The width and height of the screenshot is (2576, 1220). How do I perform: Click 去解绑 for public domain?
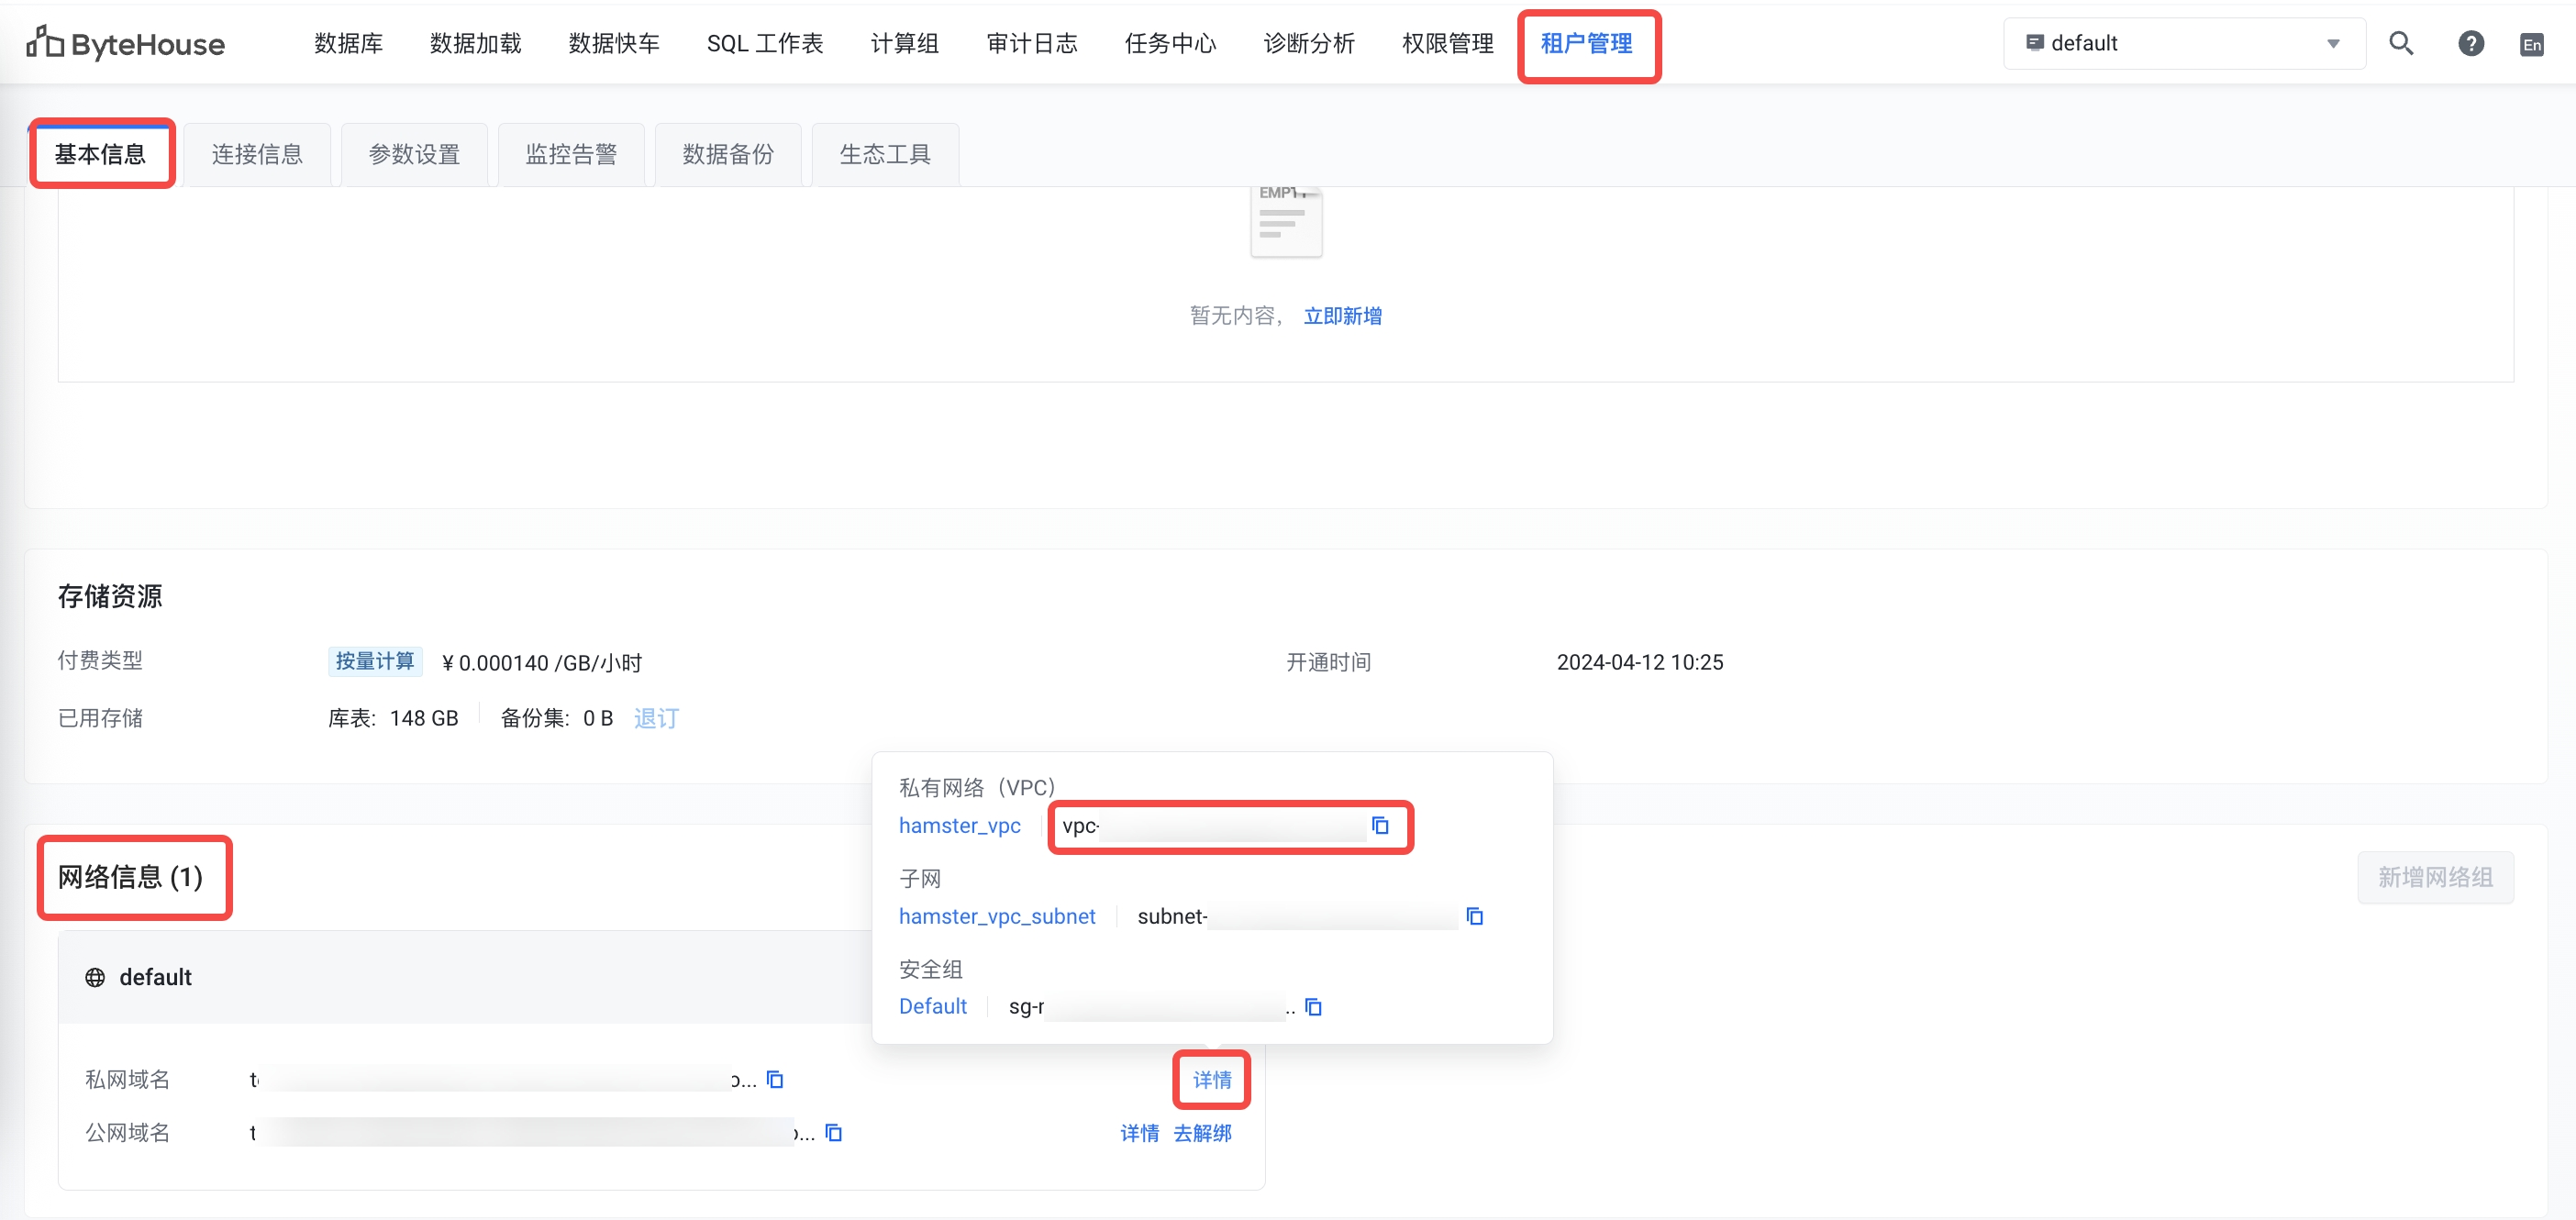coord(1202,1133)
